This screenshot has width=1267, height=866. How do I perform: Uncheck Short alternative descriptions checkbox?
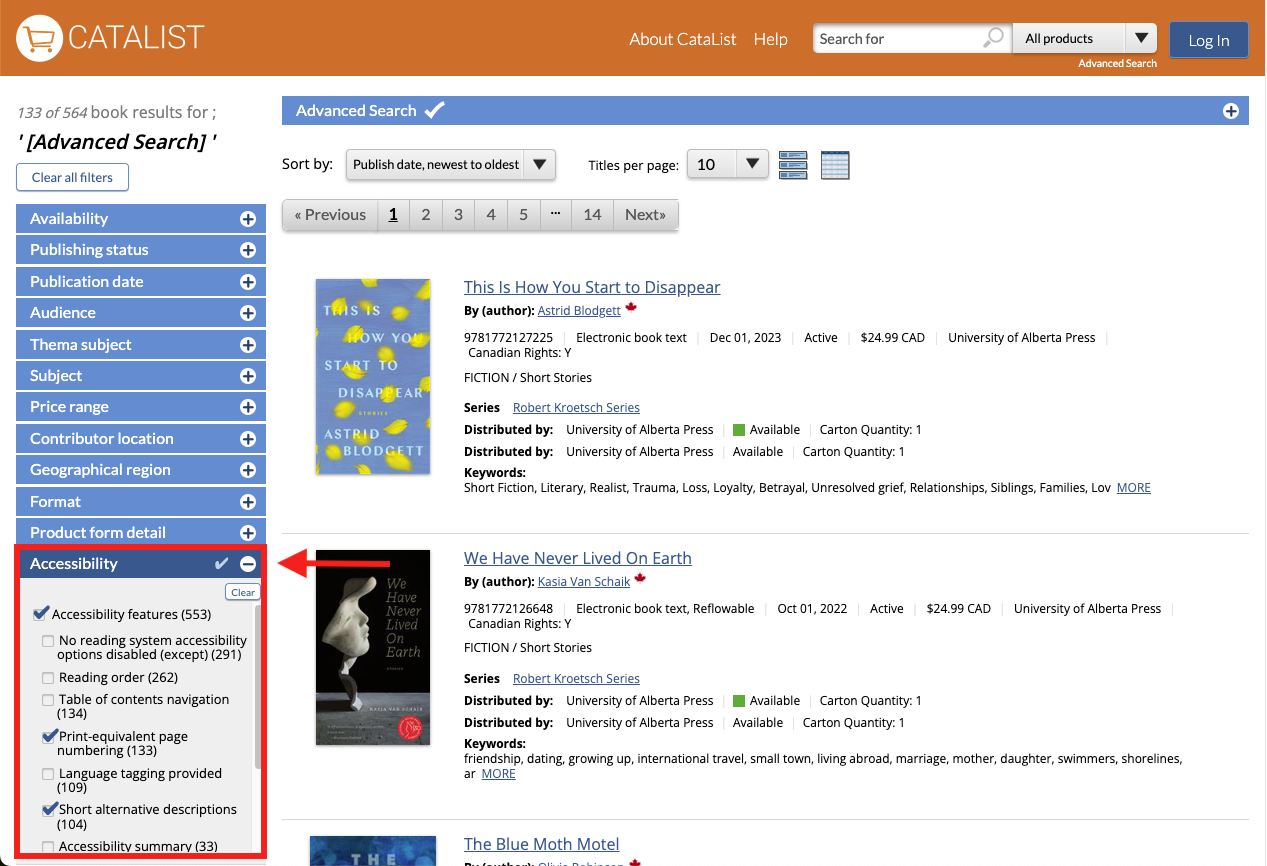pos(49,809)
